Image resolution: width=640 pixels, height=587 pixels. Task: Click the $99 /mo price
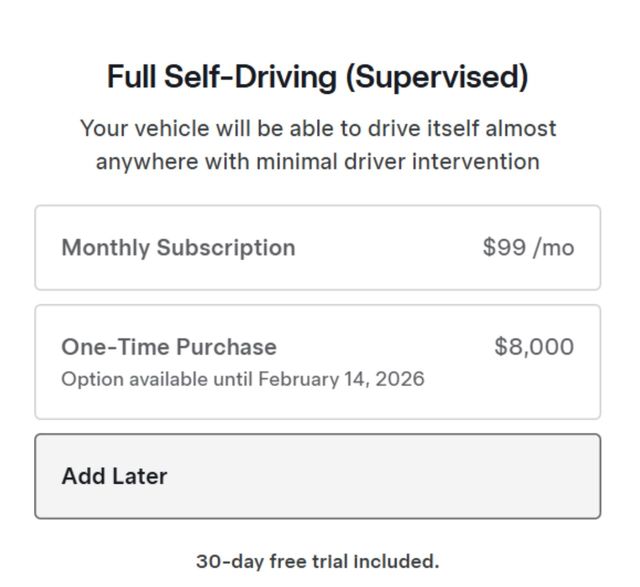527,248
